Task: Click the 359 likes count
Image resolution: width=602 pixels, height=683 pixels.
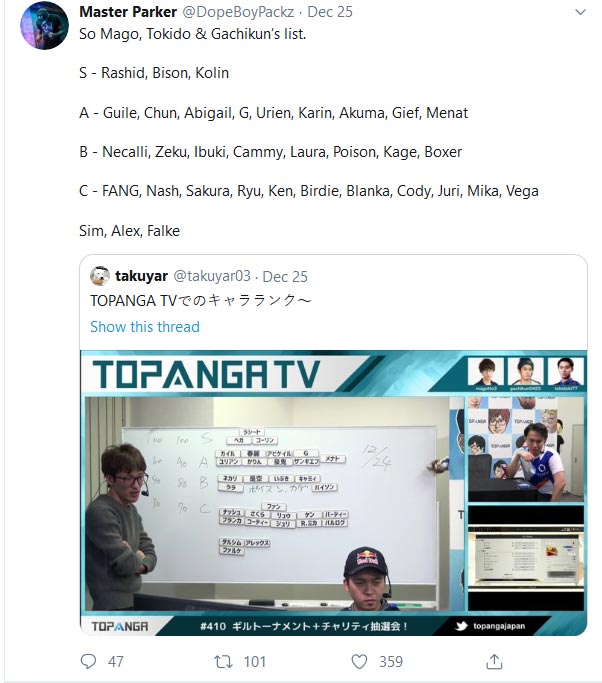Action: [391, 662]
